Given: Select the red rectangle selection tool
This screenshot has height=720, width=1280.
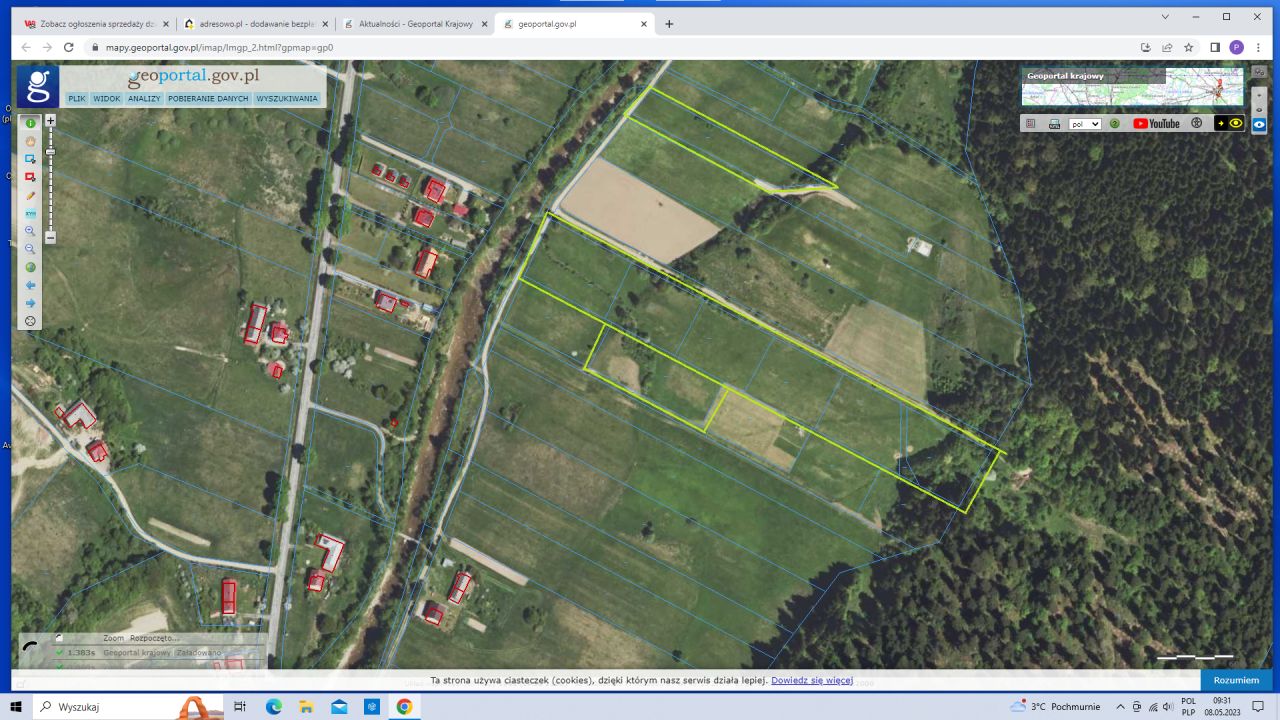Looking at the screenshot, I should [30, 177].
